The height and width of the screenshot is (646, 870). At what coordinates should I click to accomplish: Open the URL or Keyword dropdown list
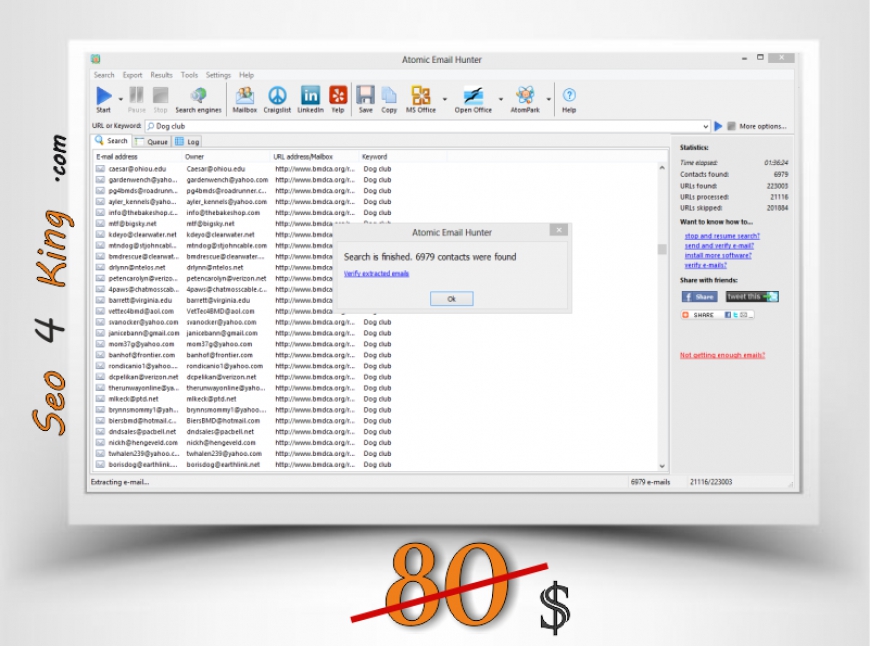click(705, 126)
